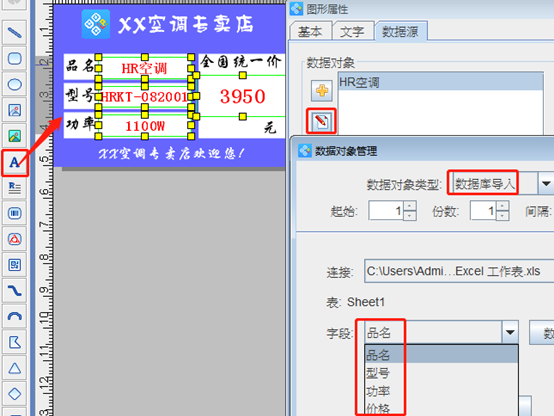Click the 份数 value field
554x416 pixels.
pos(483,211)
